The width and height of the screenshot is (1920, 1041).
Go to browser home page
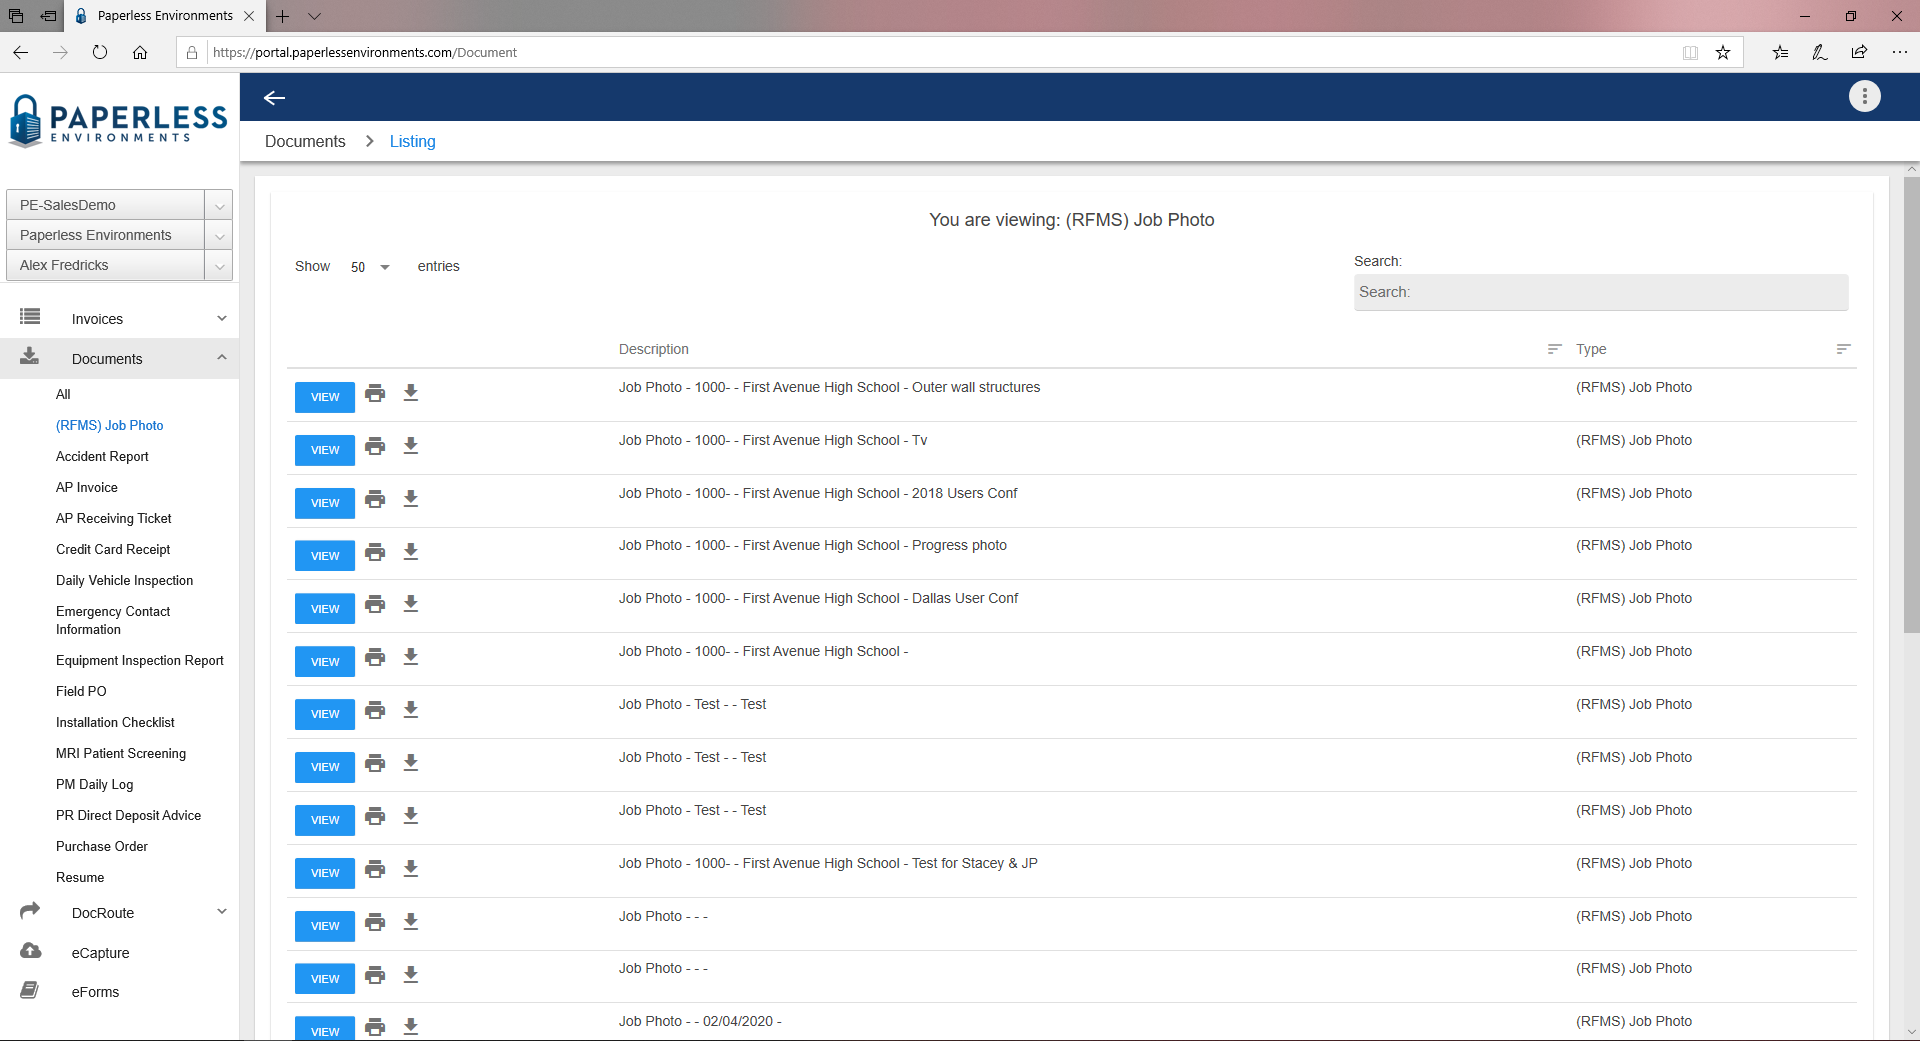click(140, 53)
